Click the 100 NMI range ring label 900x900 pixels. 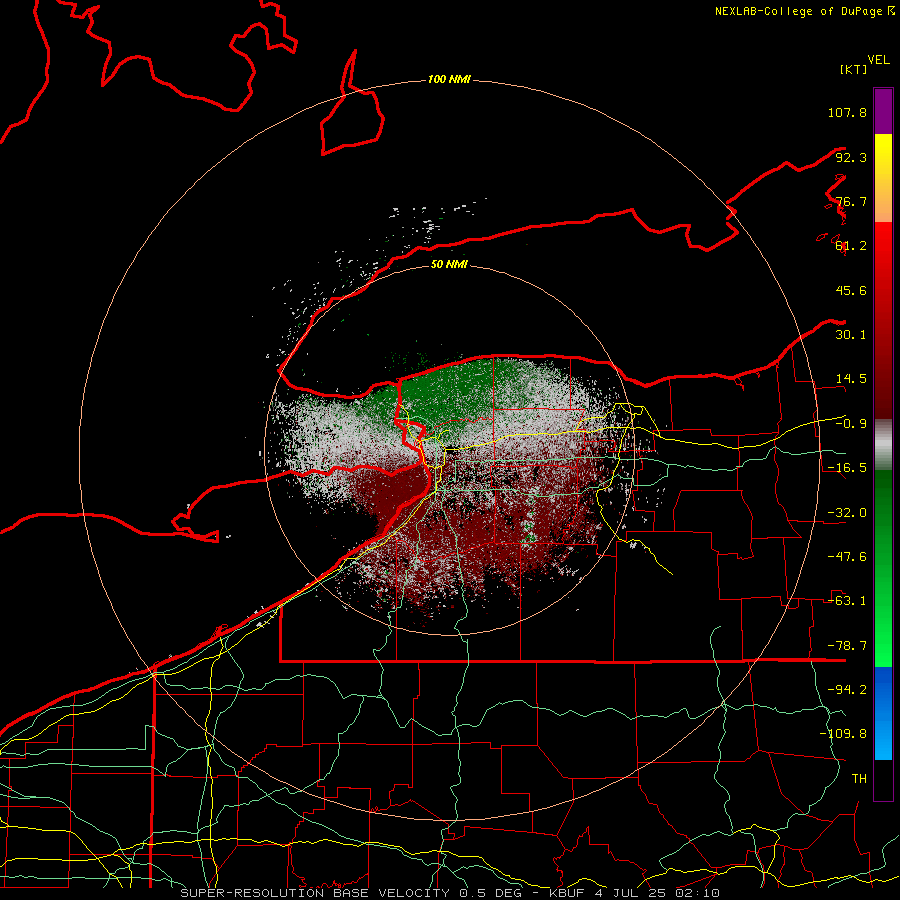coord(449,79)
